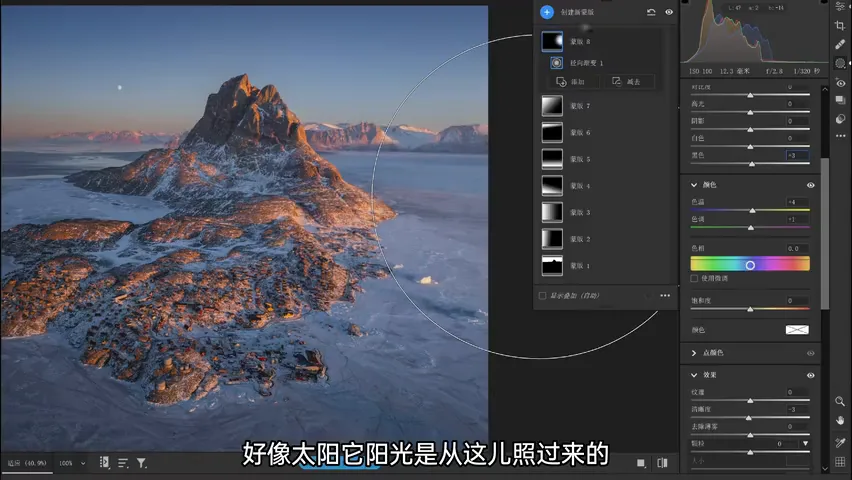852x480 pixels.
Task: Collapse the 颜色 color section chevron
Action: [x=694, y=185]
